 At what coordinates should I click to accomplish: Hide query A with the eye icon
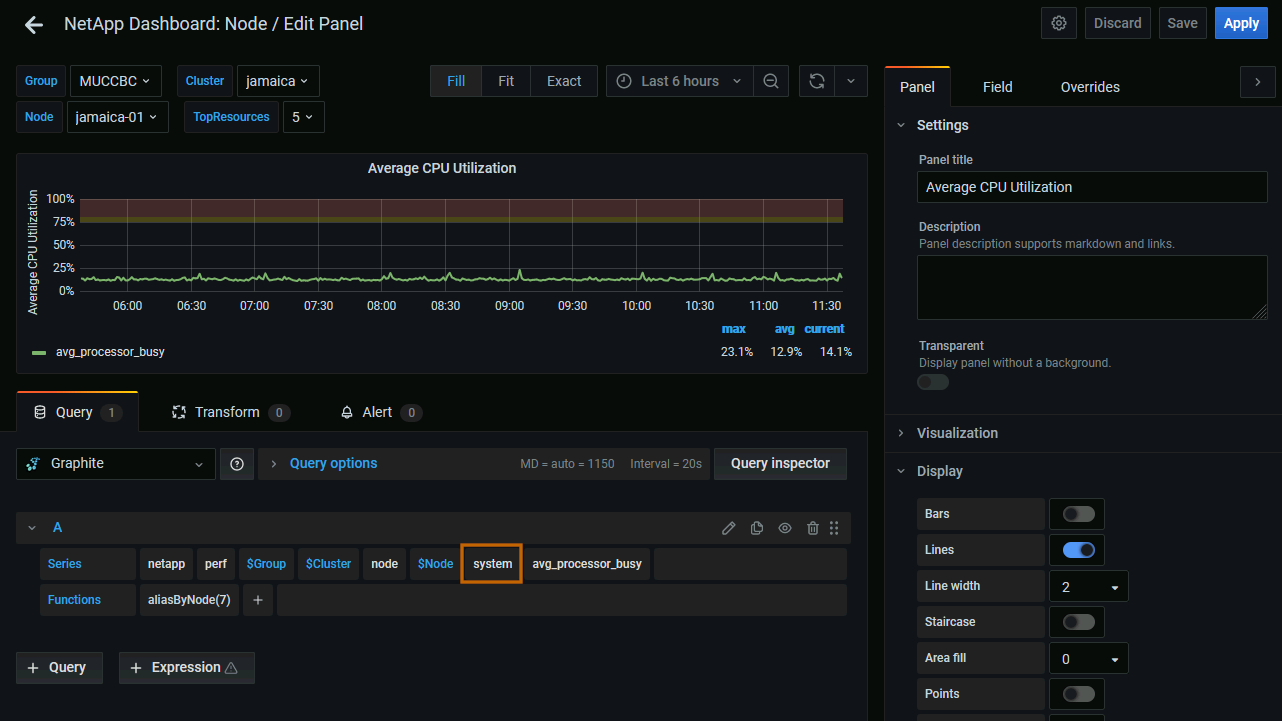(785, 528)
